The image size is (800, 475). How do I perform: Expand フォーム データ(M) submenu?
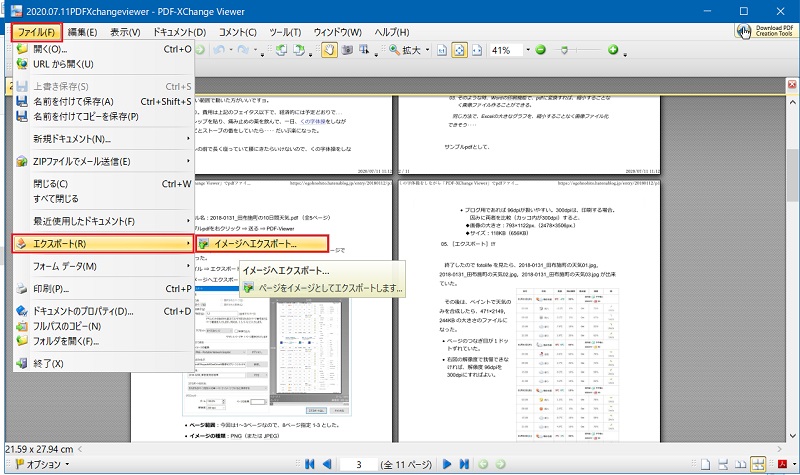[103, 266]
